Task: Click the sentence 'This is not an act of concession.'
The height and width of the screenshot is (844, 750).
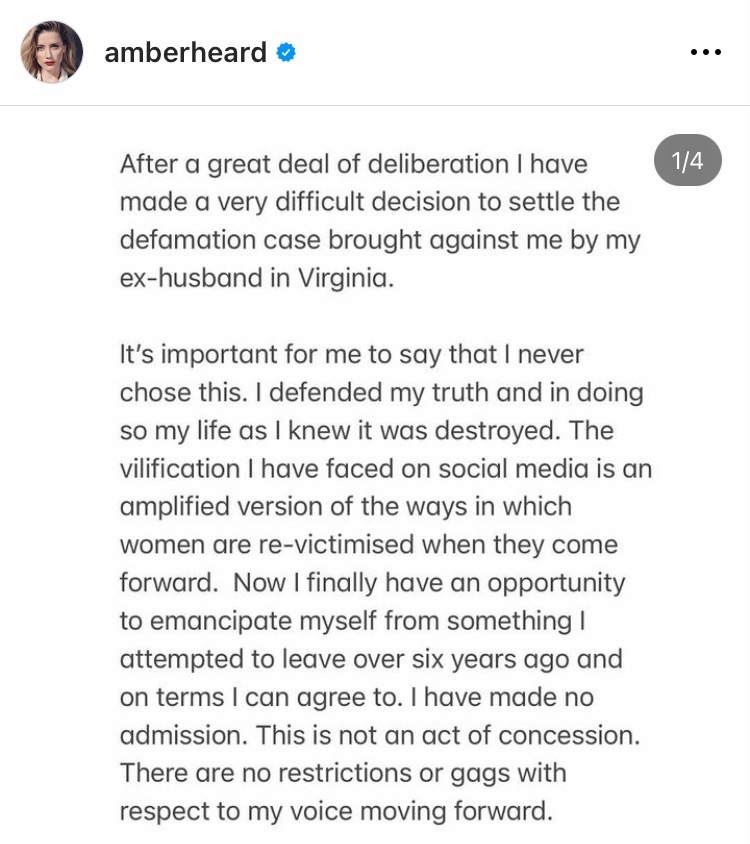Action: coord(448,735)
